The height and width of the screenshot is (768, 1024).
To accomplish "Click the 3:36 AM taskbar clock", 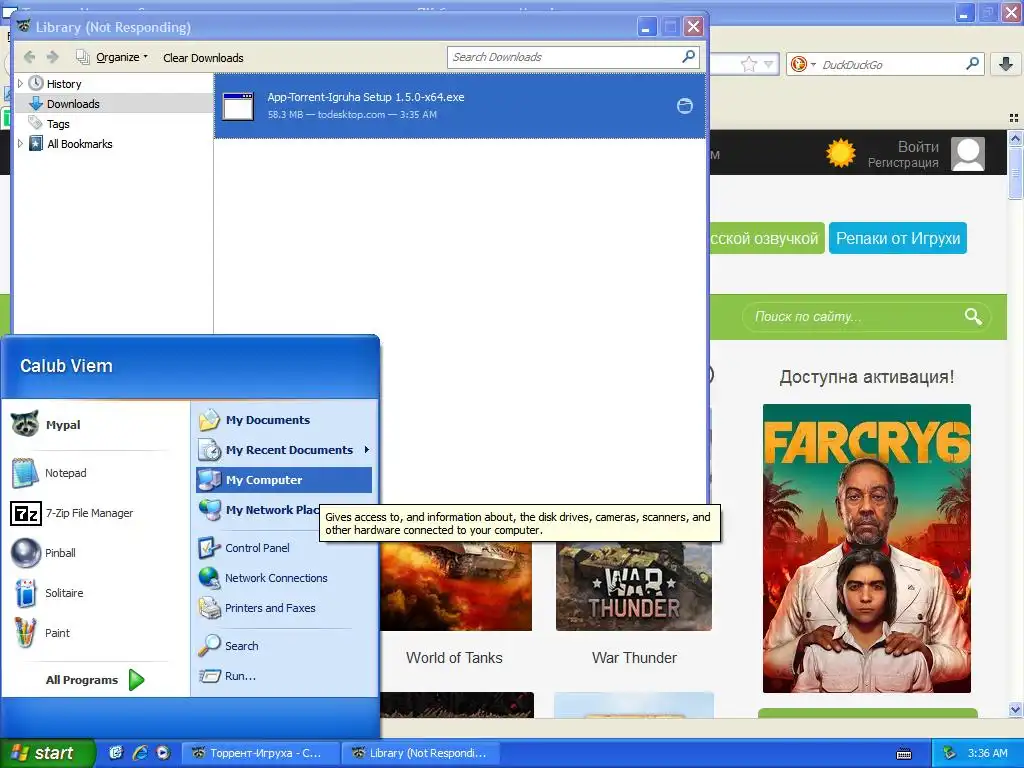I will point(987,753).
